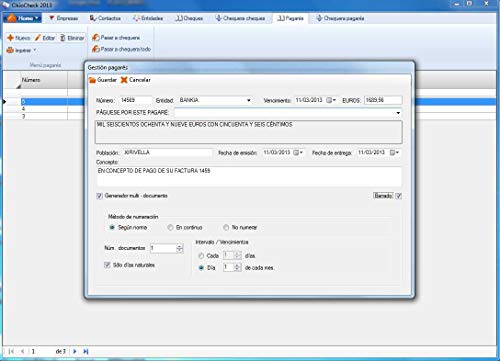
Task: Select the En continuo radio button
Action: tap(170, 227)
